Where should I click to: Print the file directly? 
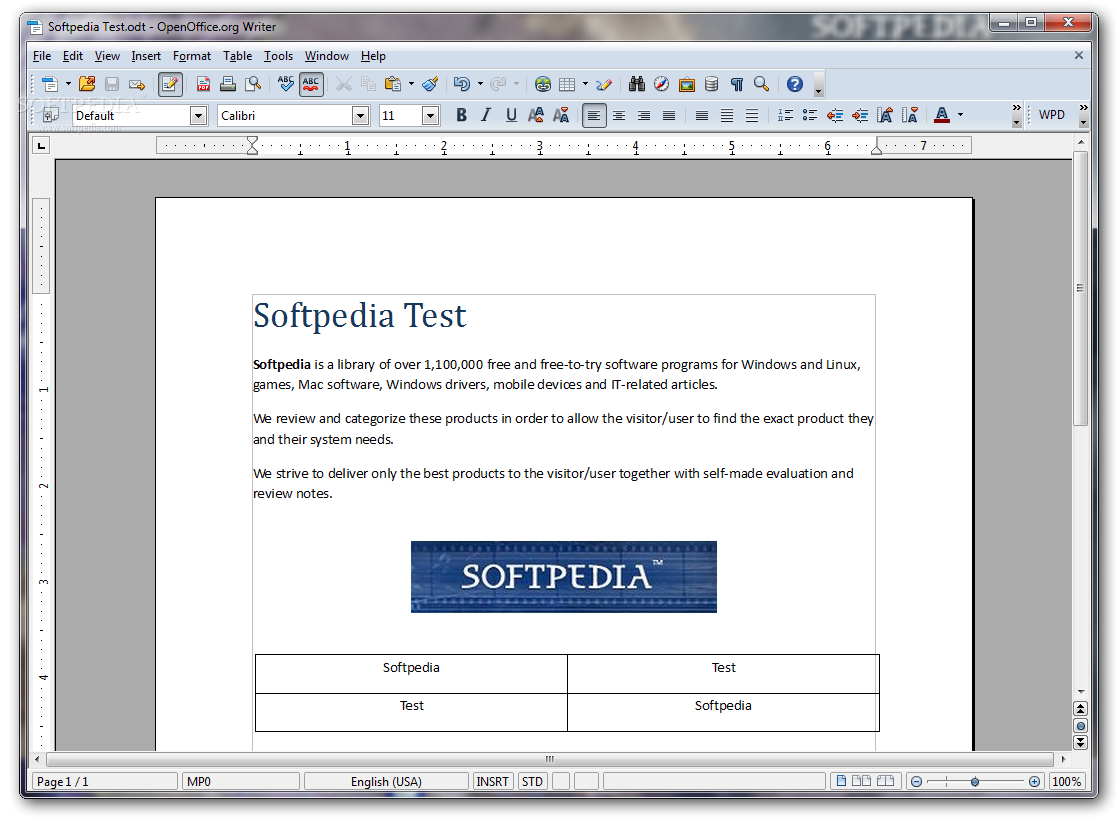click(x=228, y=84)
